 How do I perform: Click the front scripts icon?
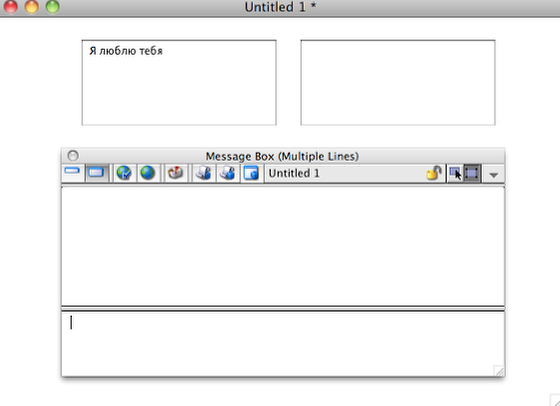[203, 173]
